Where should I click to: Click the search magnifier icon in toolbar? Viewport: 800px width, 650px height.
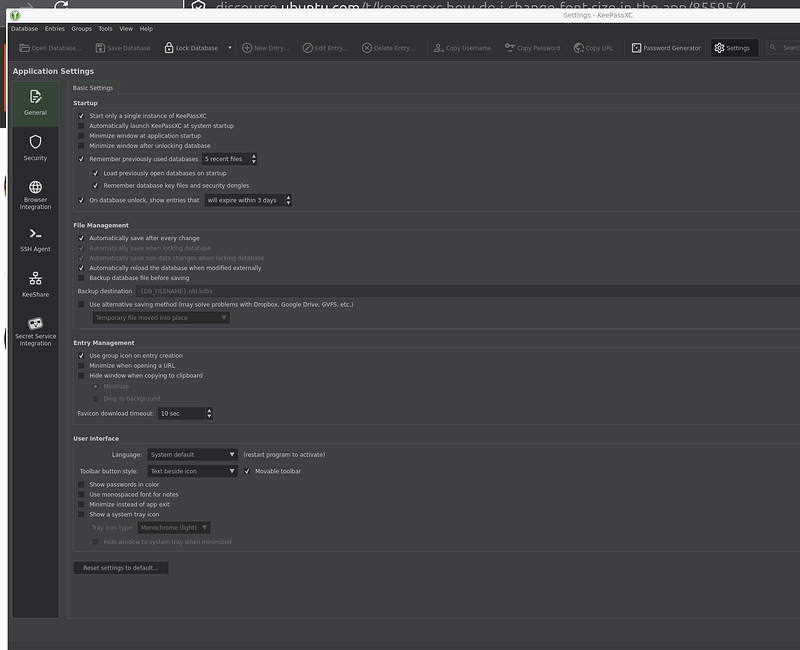pos(773,47)
